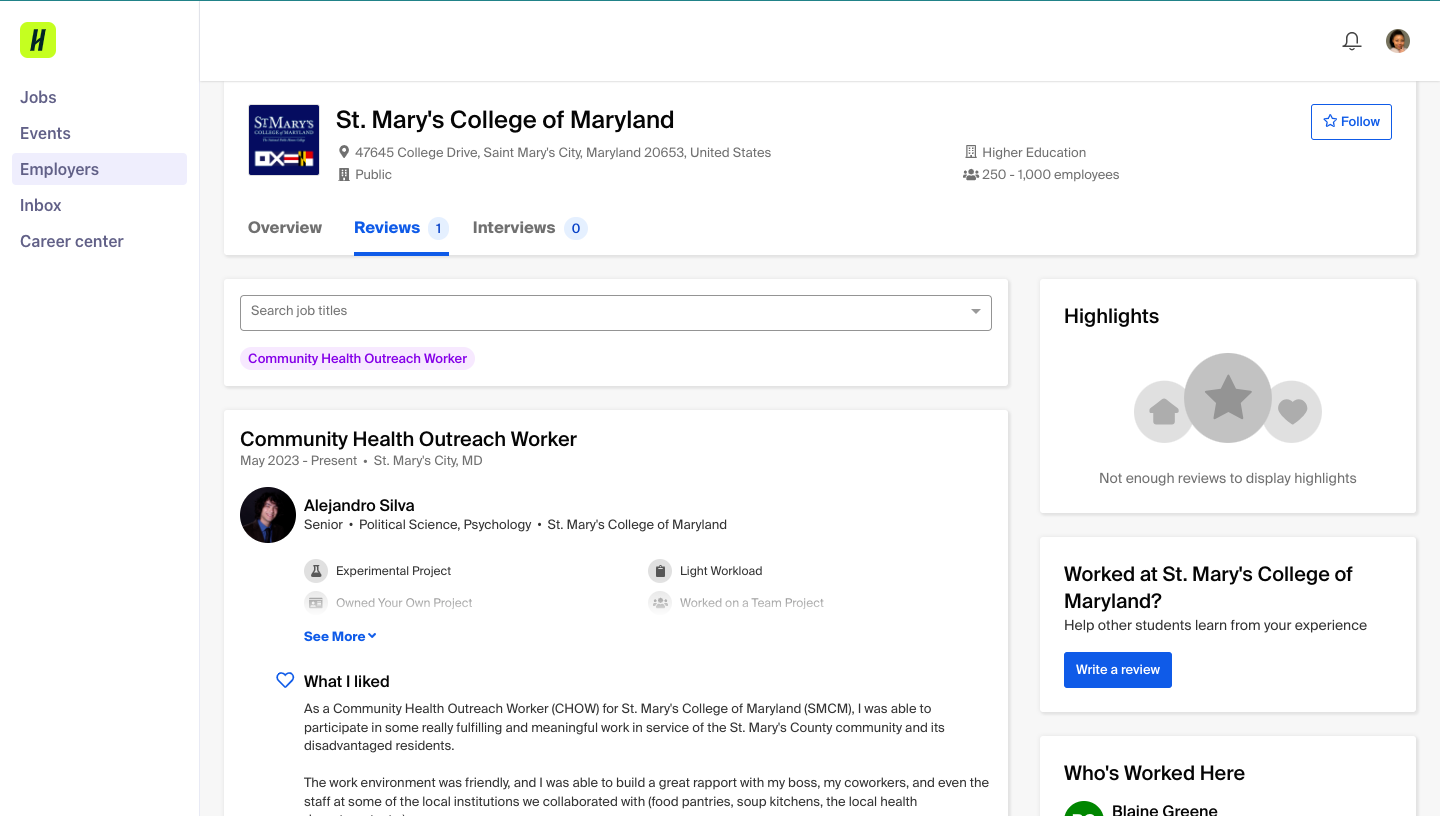The height and width of the screenshot is (816, 1440).
Task: Click the Worked on a Team Project icon
Action: tap(660, 603)
